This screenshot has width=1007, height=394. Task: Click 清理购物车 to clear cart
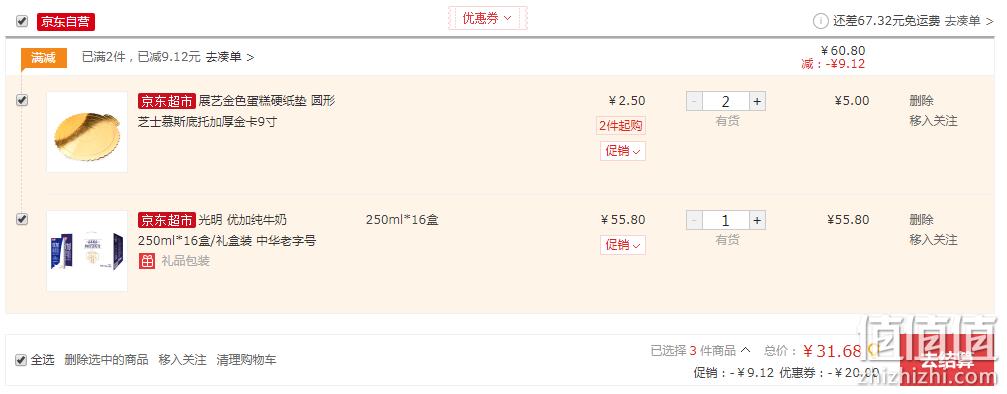coord(247,360)
